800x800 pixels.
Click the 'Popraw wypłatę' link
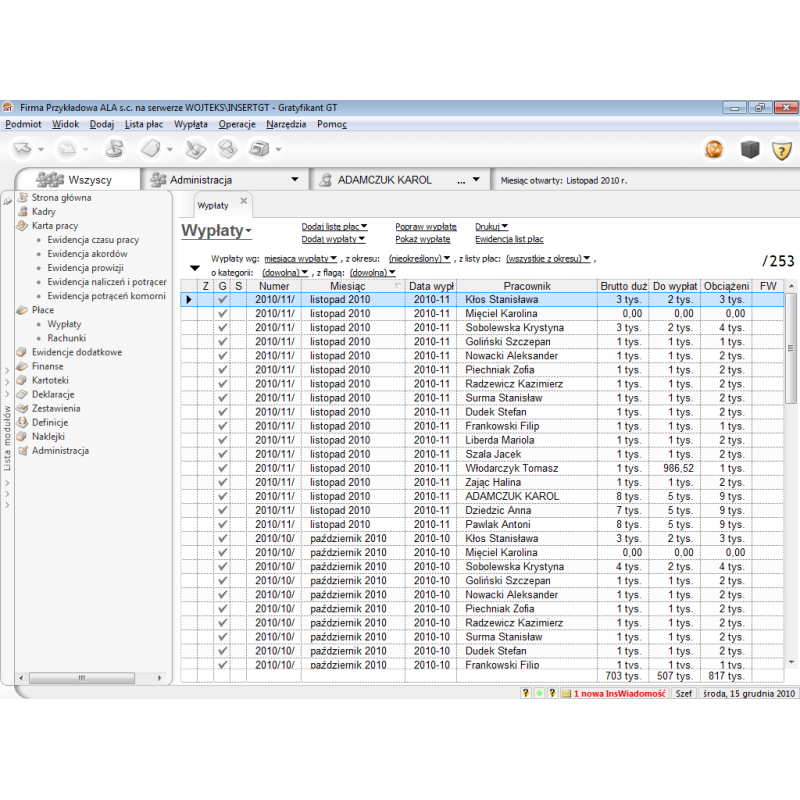(425, 227)
